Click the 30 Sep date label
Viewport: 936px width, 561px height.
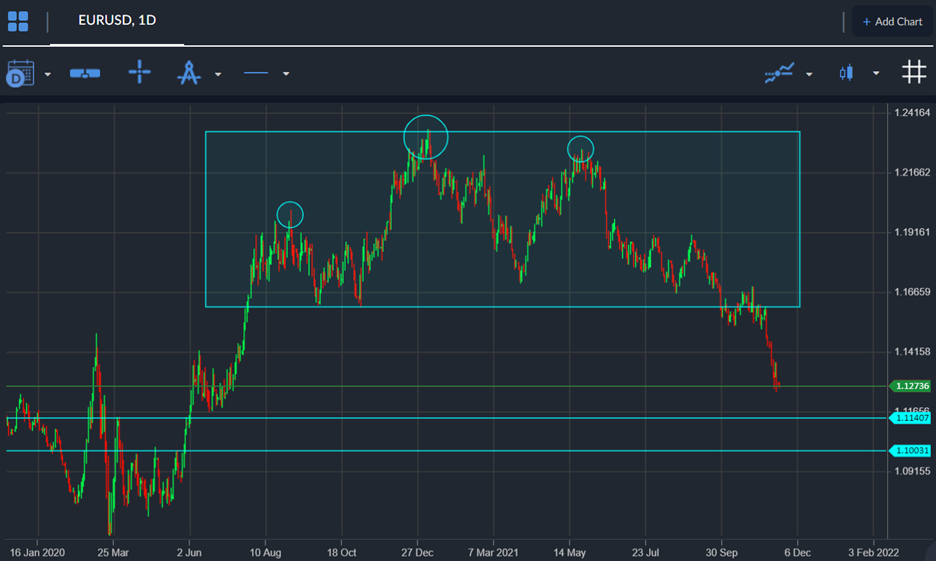pyautogui.click(x=721, y=553)
